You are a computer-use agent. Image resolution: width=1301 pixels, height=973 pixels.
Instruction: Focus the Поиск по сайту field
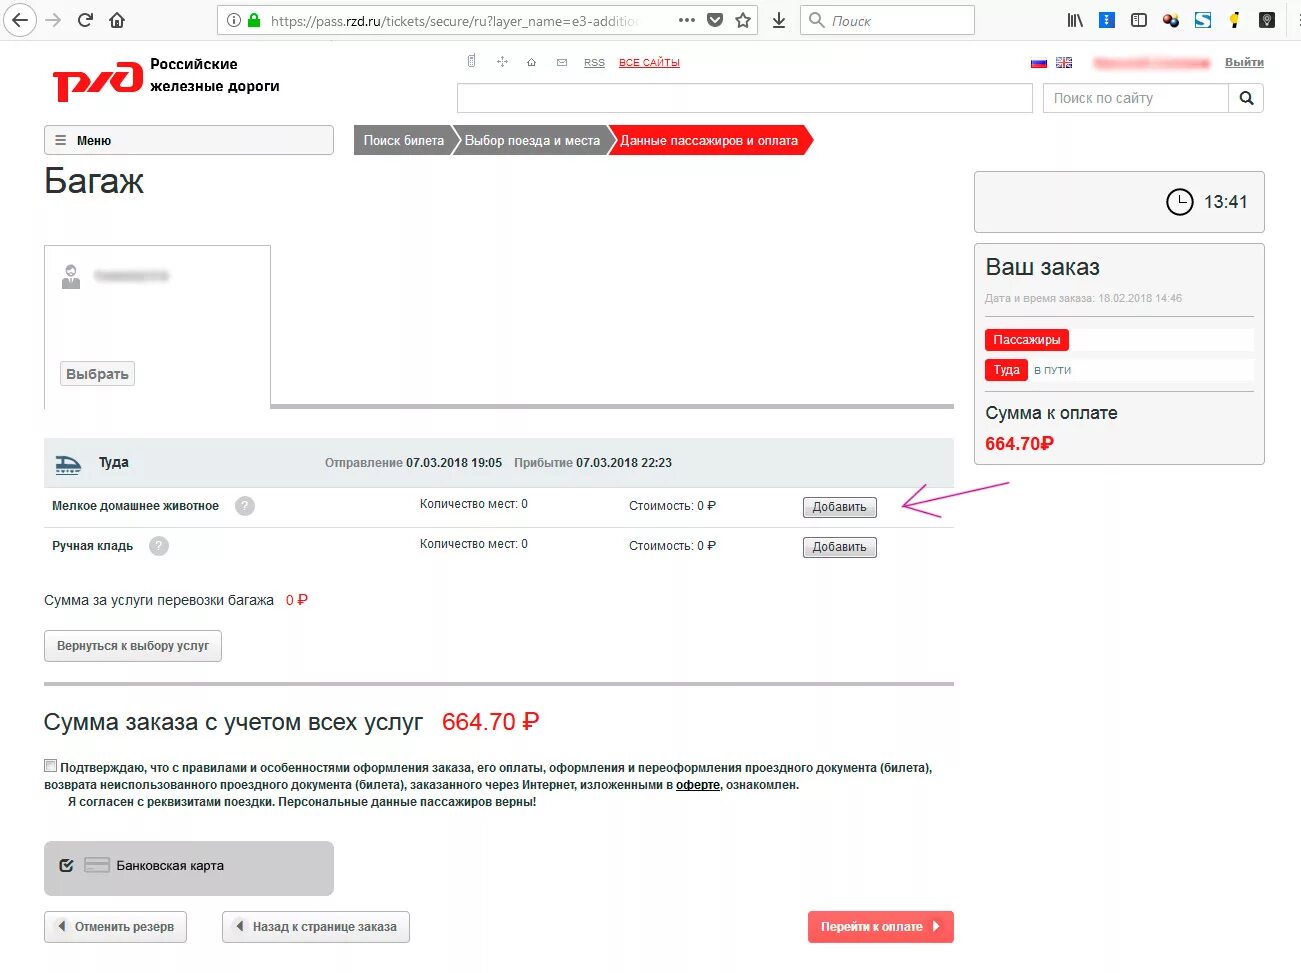tap(1135, 98)
